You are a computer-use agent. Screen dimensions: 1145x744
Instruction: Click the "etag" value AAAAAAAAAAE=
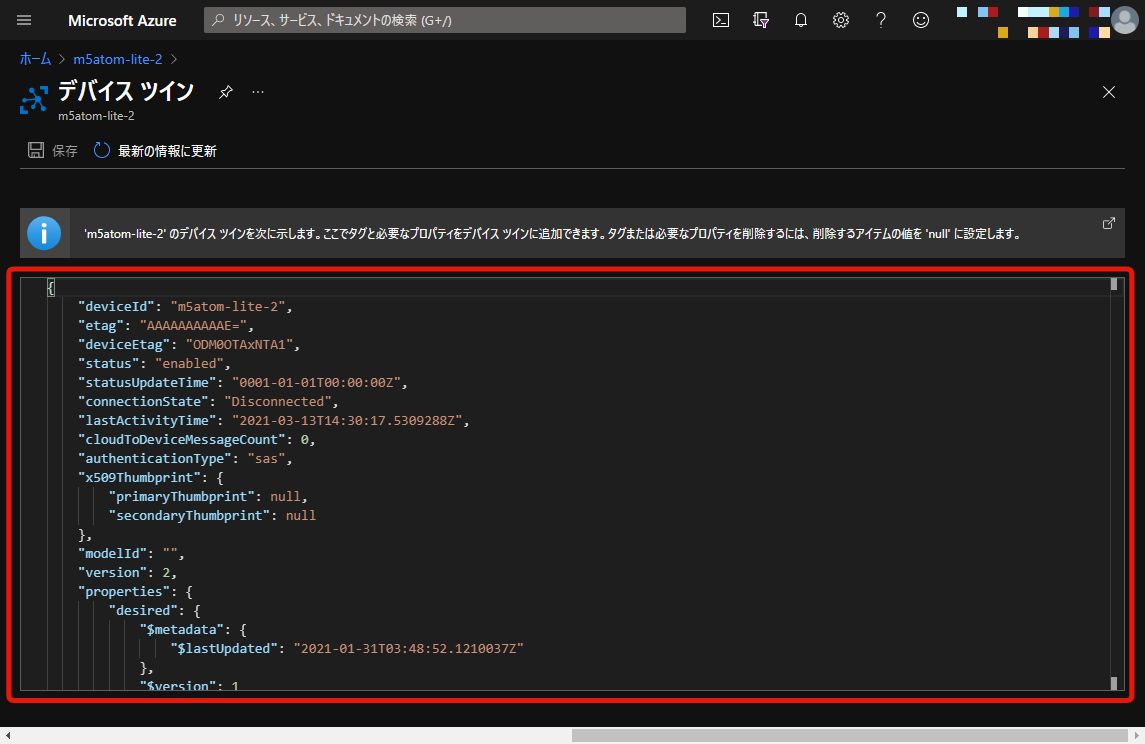tap(193, 326)
